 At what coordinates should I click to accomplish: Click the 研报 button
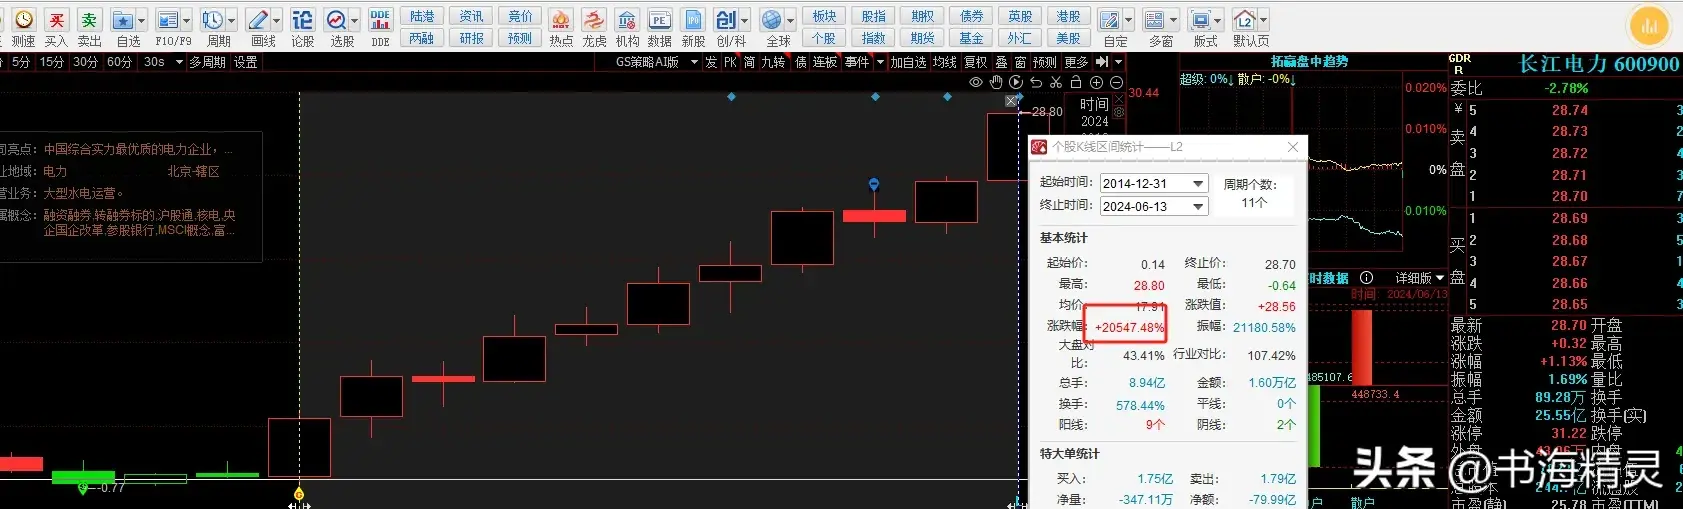coord(472,38)
